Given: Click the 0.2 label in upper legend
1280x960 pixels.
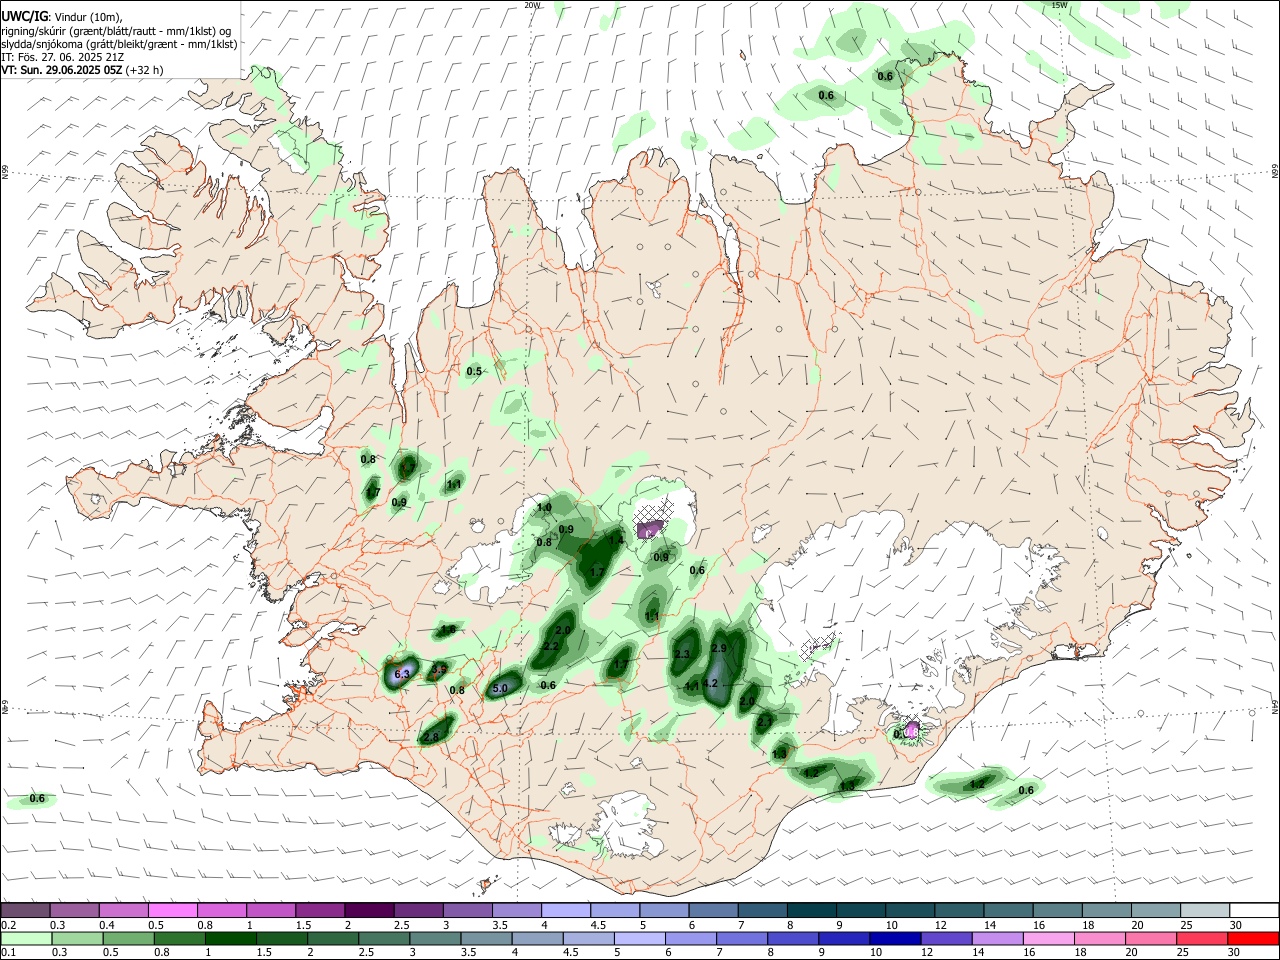Looking at the screenshot, I should pos(8,925).
